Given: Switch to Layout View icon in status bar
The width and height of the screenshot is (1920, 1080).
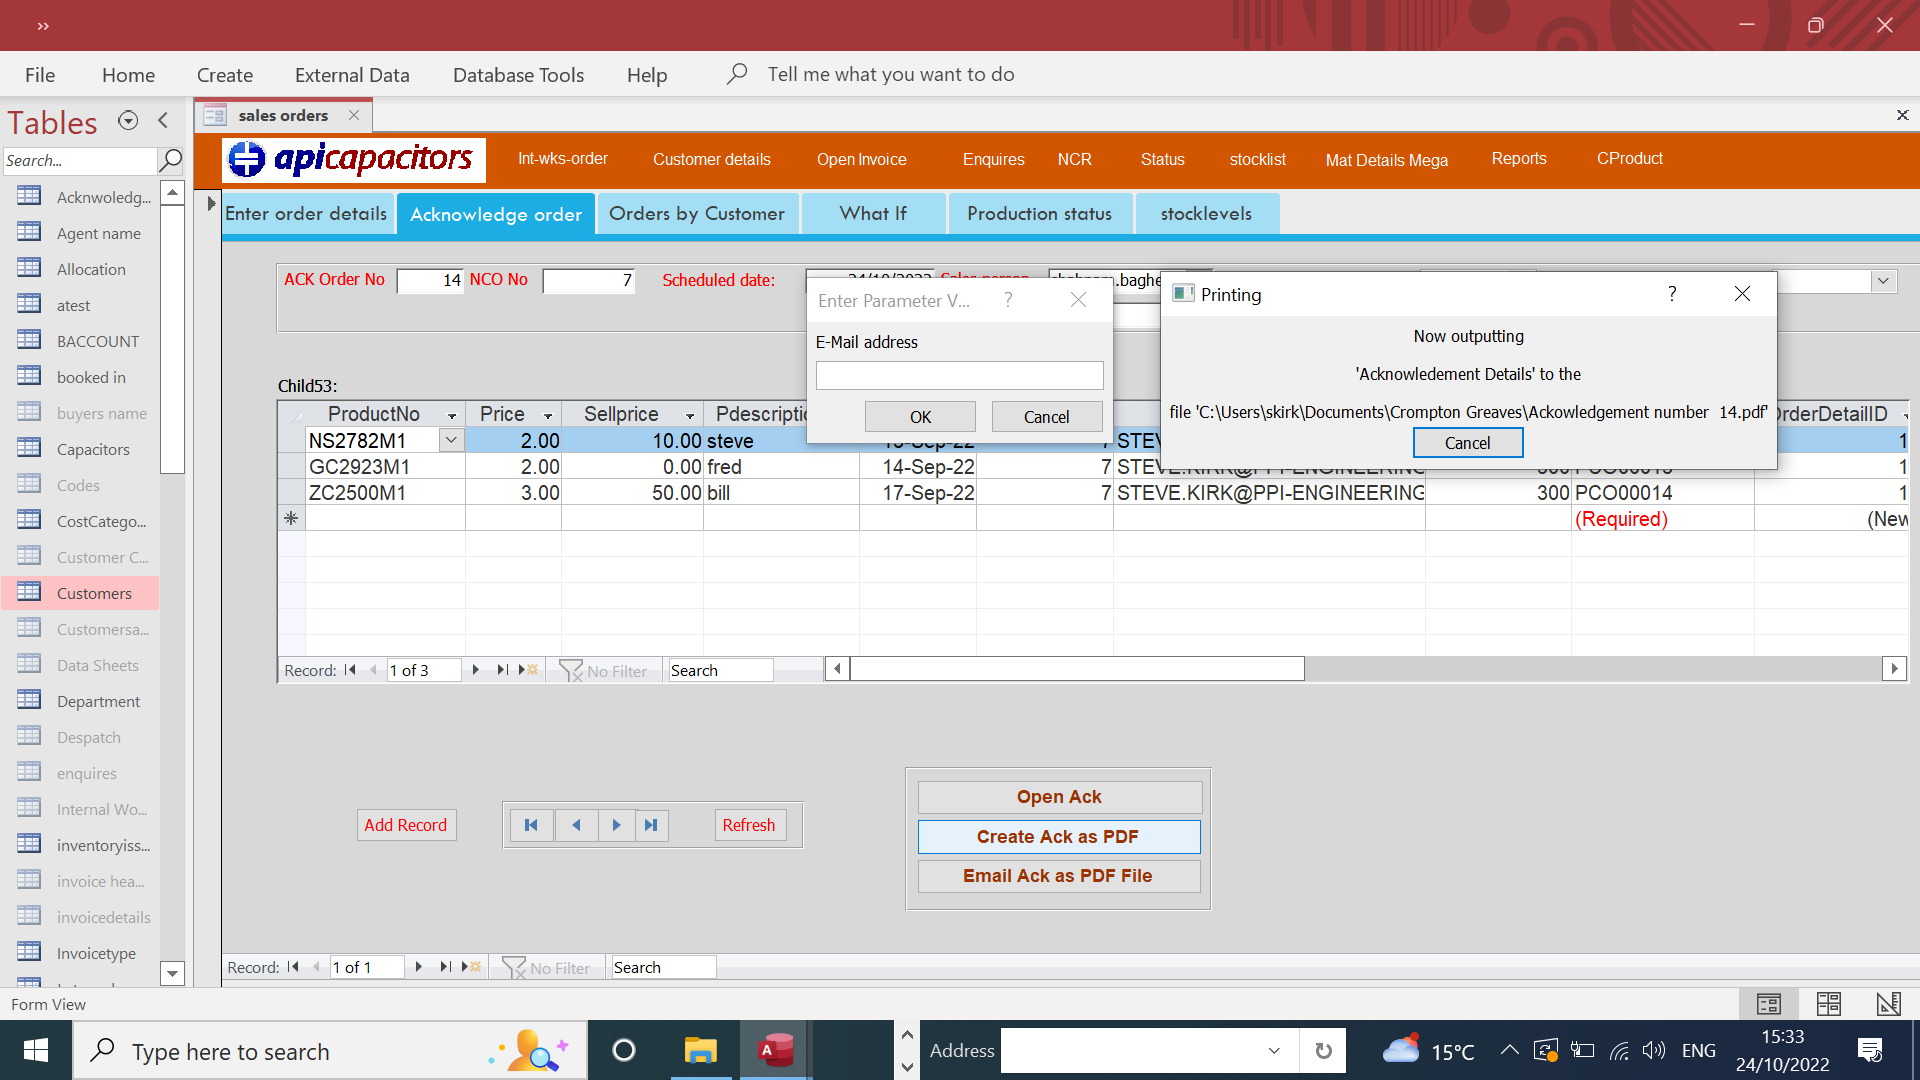Looking at the screenshot, I should coord(1828,1004).
